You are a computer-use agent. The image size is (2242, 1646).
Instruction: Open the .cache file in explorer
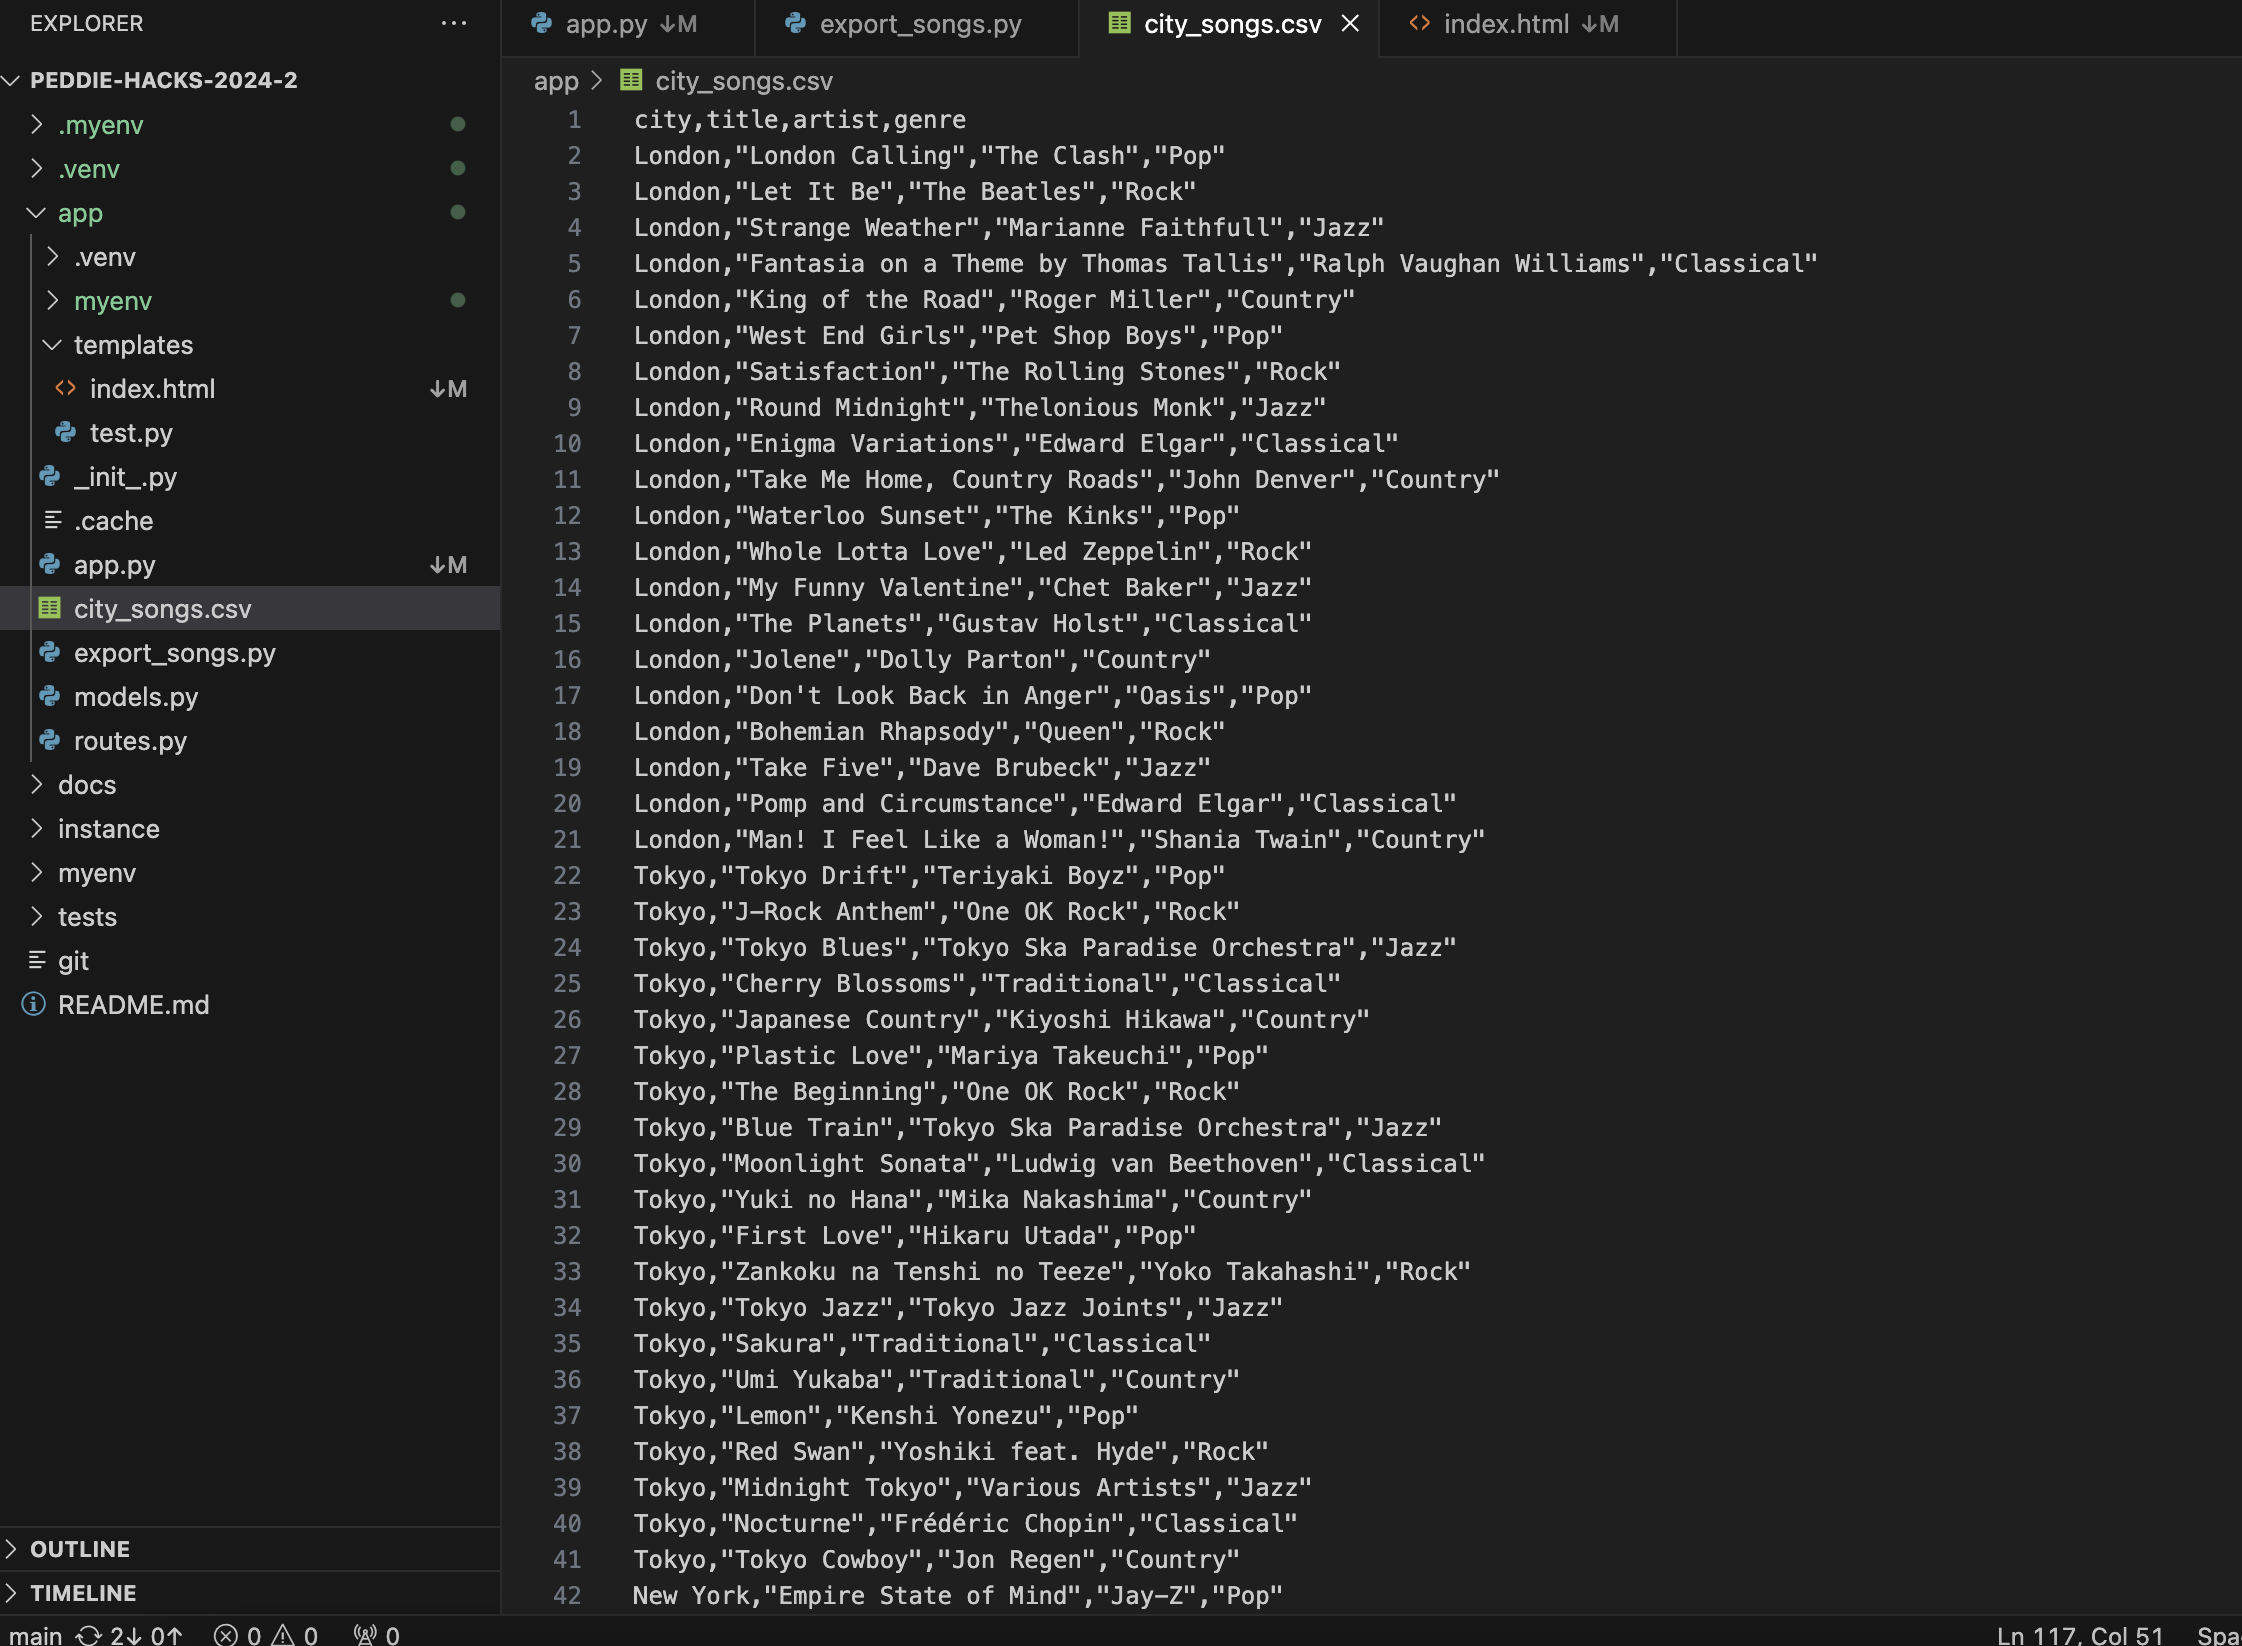pos(113,521)
